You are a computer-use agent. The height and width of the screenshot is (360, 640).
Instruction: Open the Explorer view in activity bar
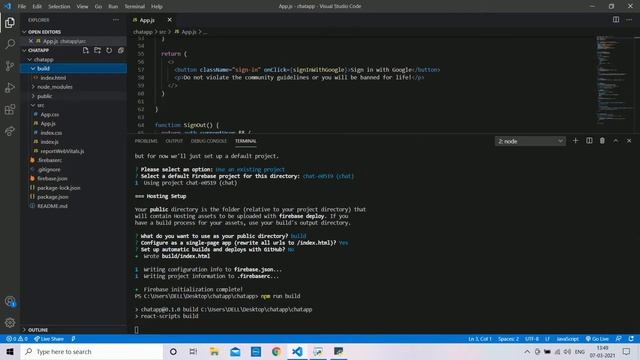point(10,22)
